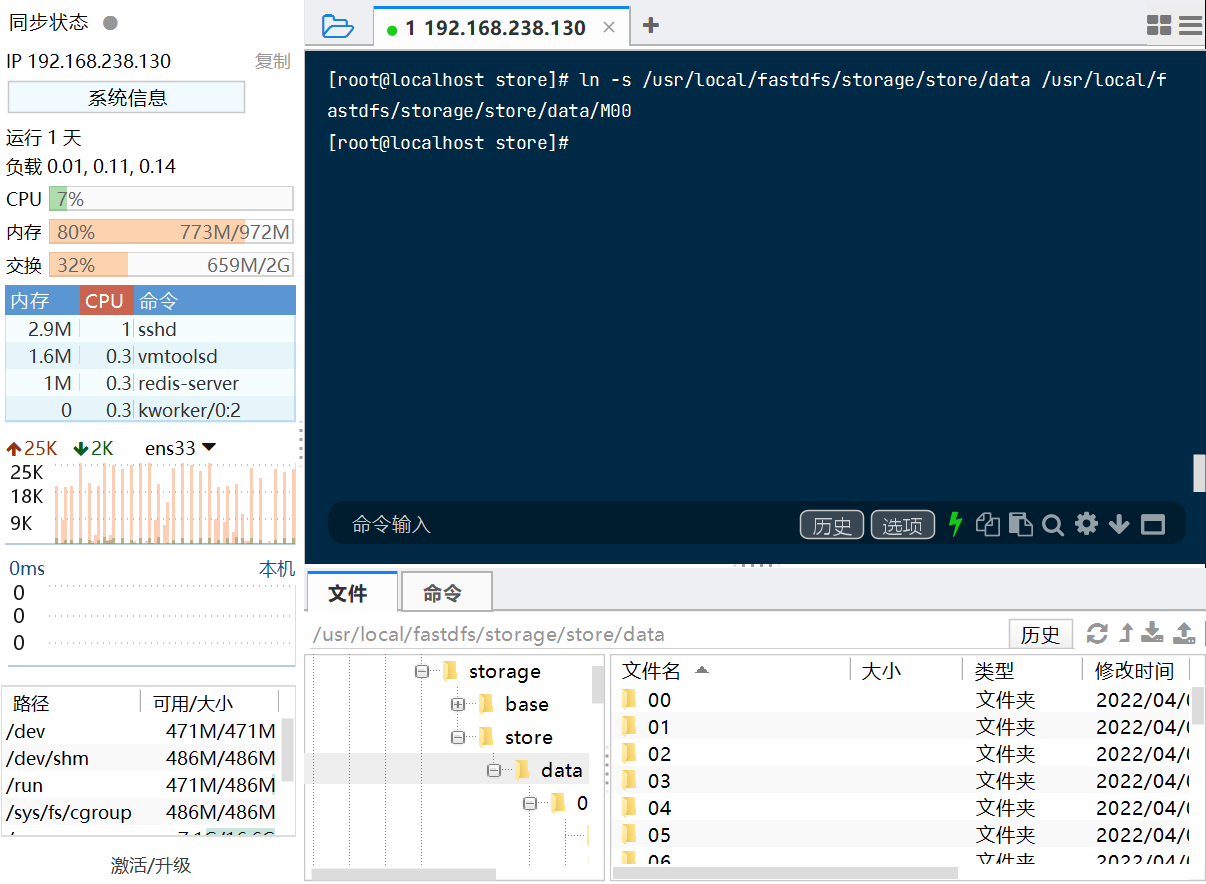Click the download speed 2K indicator
1206x884 pixels.
tap(94, 448)
